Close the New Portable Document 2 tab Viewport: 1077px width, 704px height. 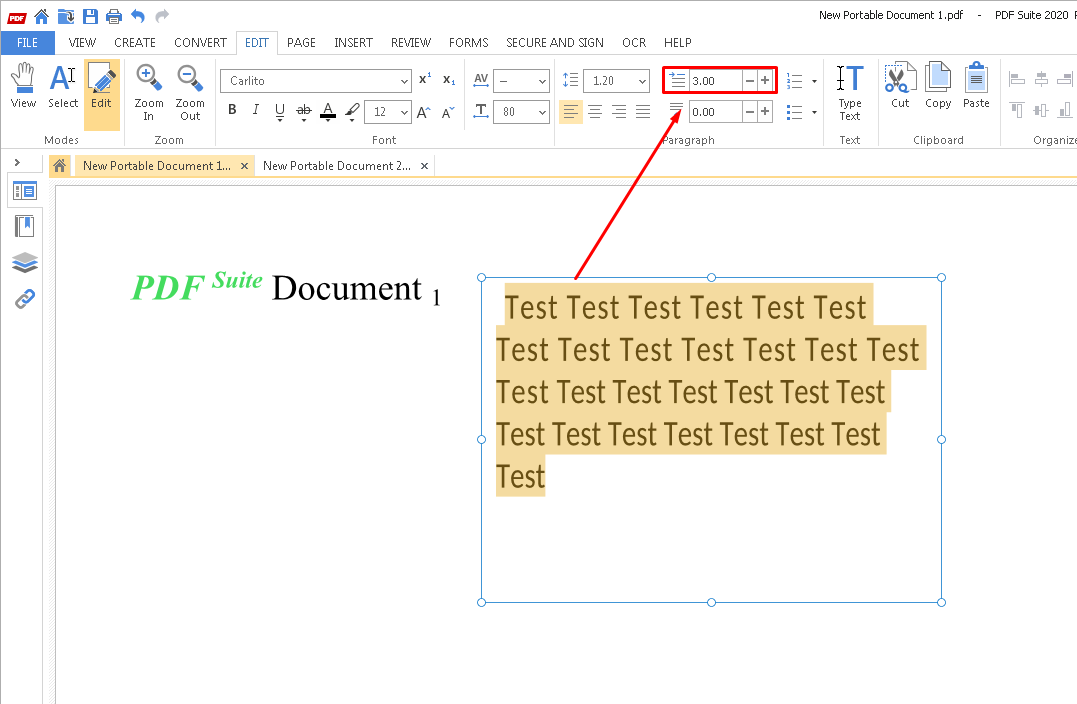pos(424,166)
